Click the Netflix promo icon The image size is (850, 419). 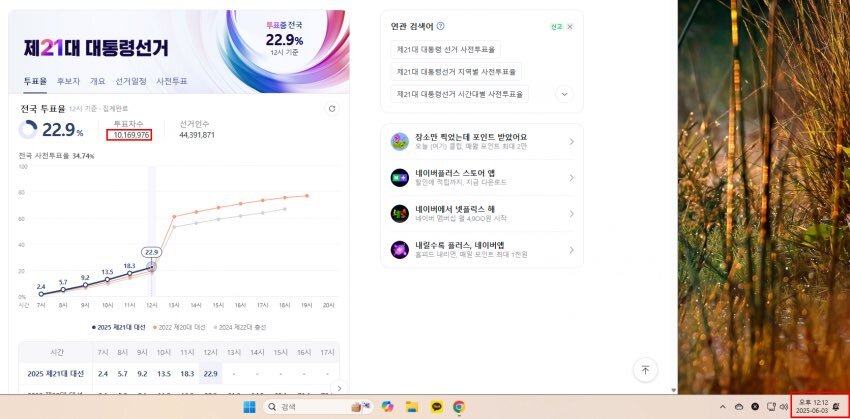400,214
